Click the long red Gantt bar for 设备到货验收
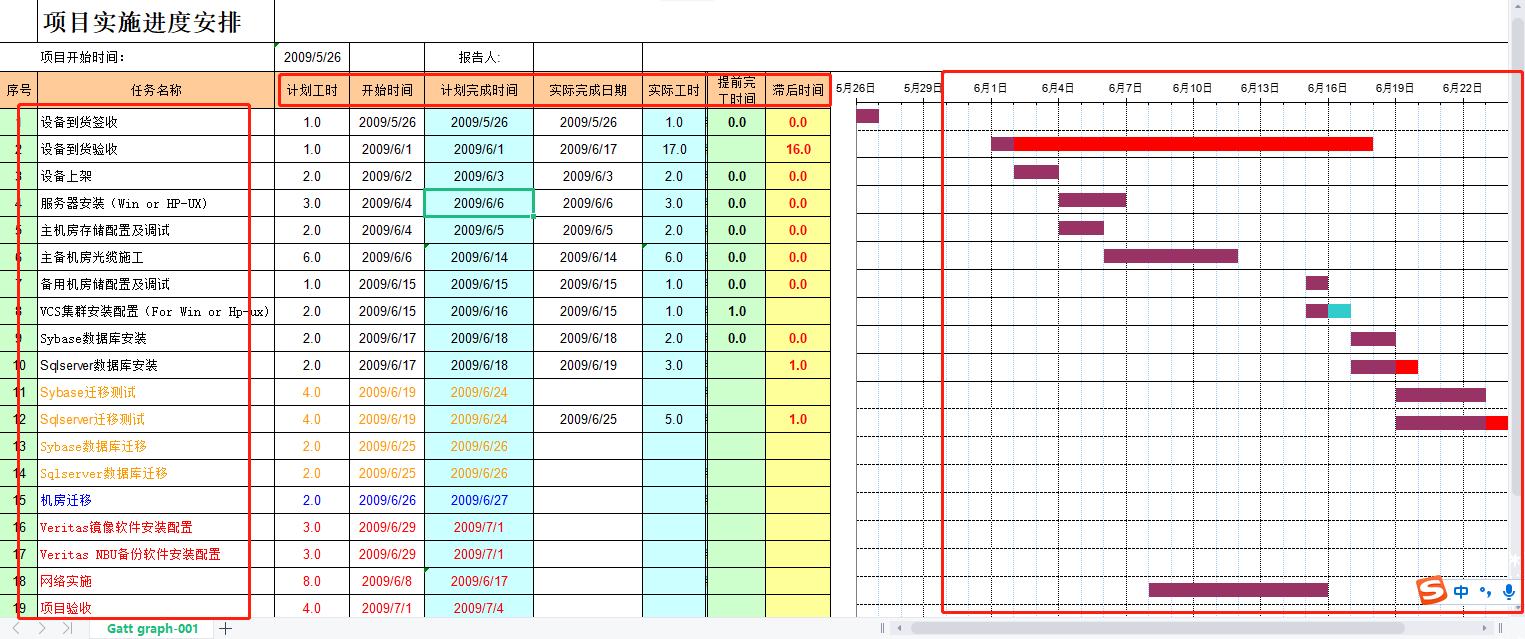Screen dimensions: 1525x639 1193,144
